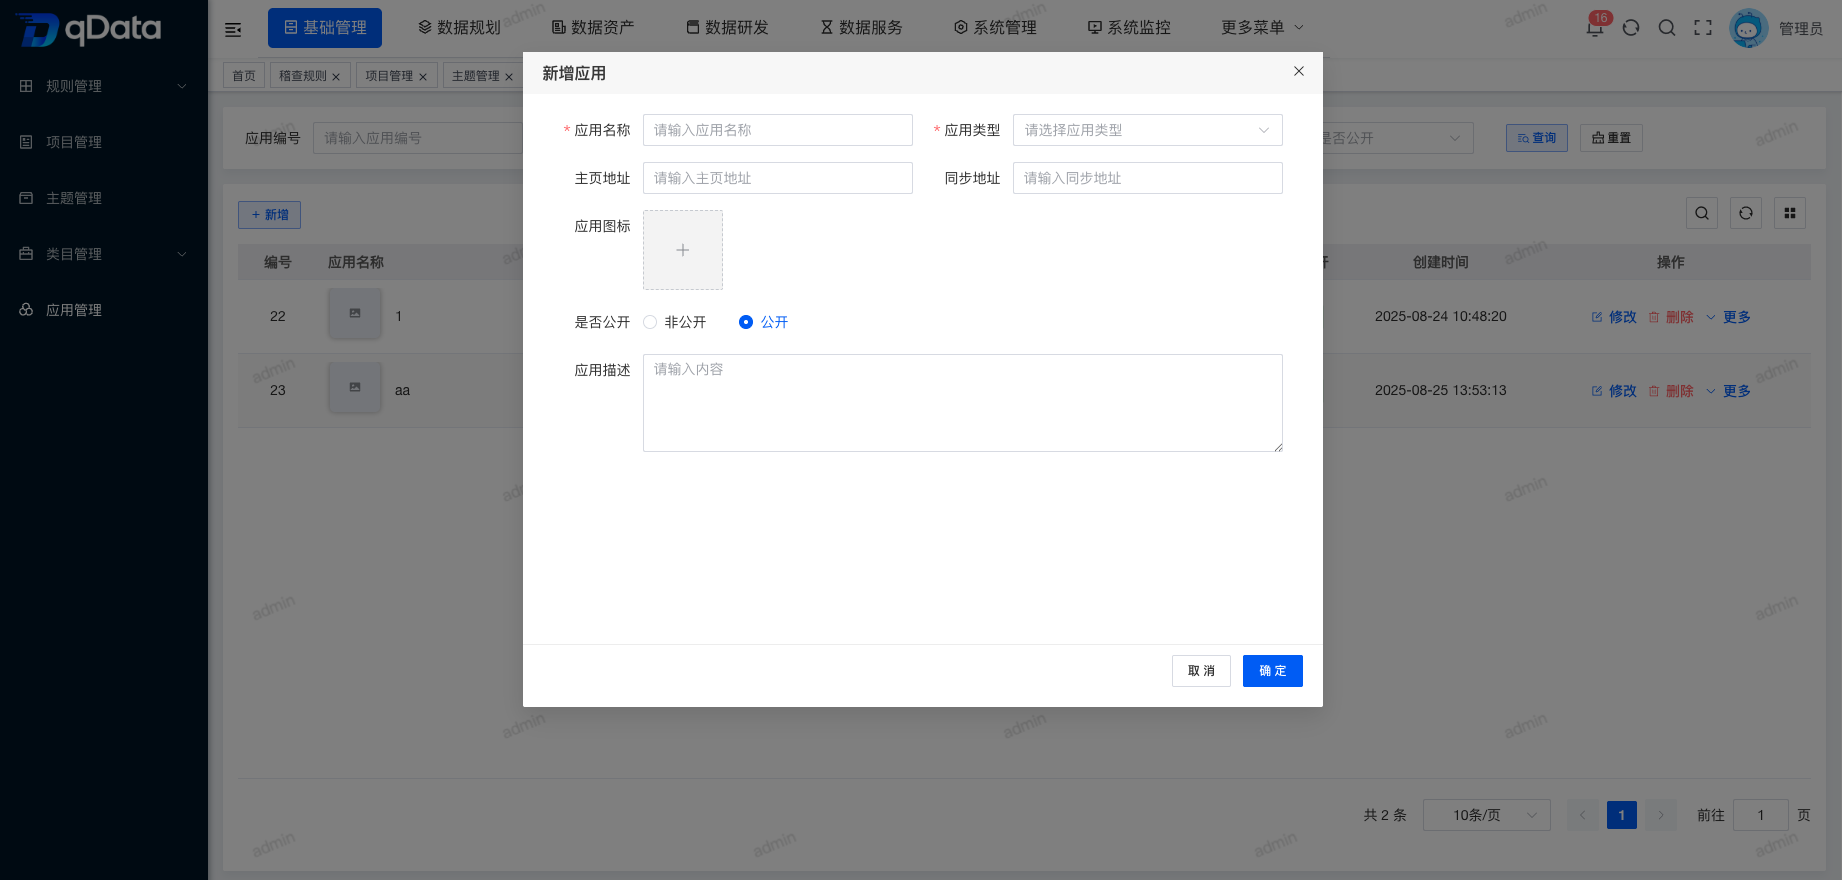Click the refresh icon in top header

(1631, 28)
